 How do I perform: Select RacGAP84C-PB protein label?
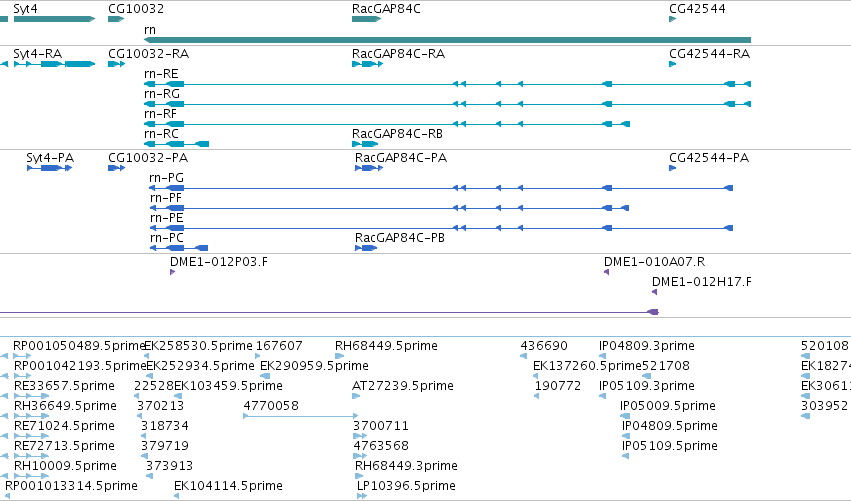tap(400, 238)
